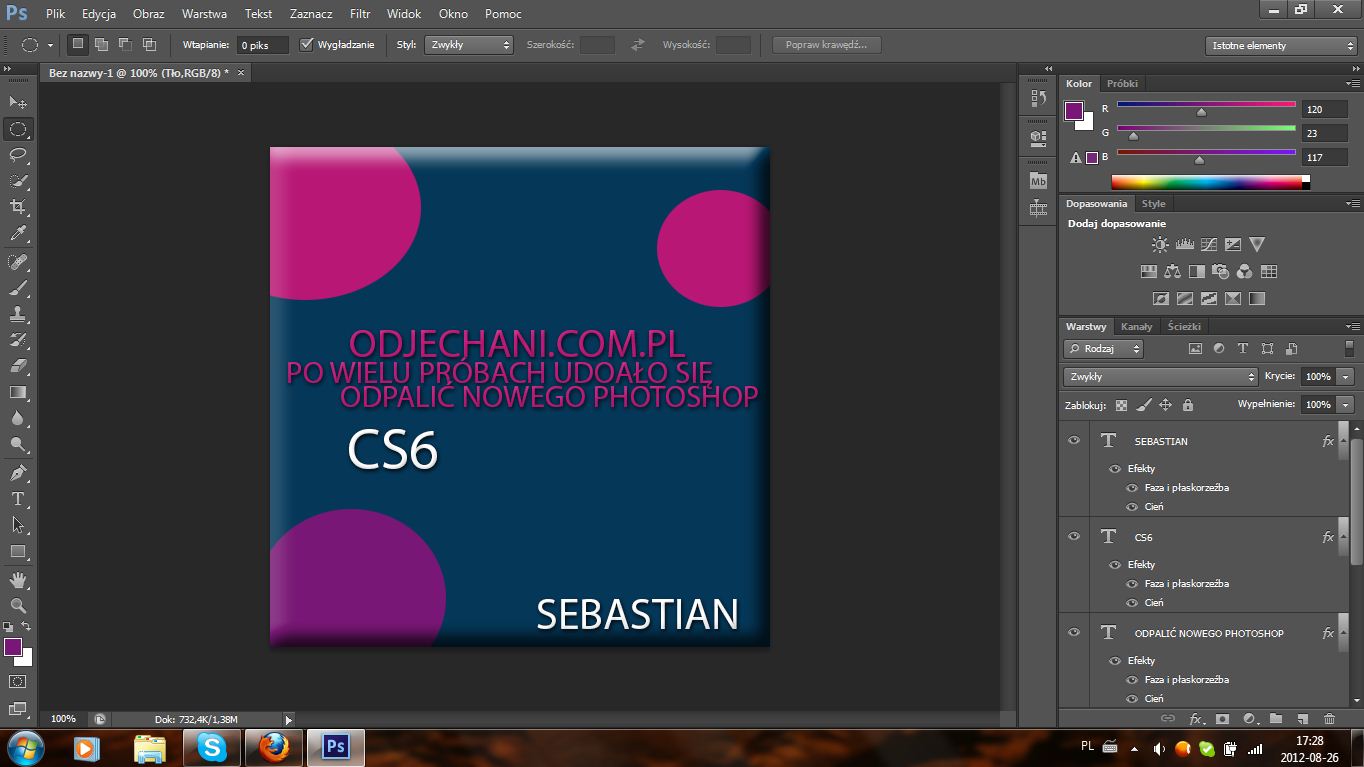Hide Faza i płaskorzeźba on SEBASTIAN layer

coord(1132,487)
